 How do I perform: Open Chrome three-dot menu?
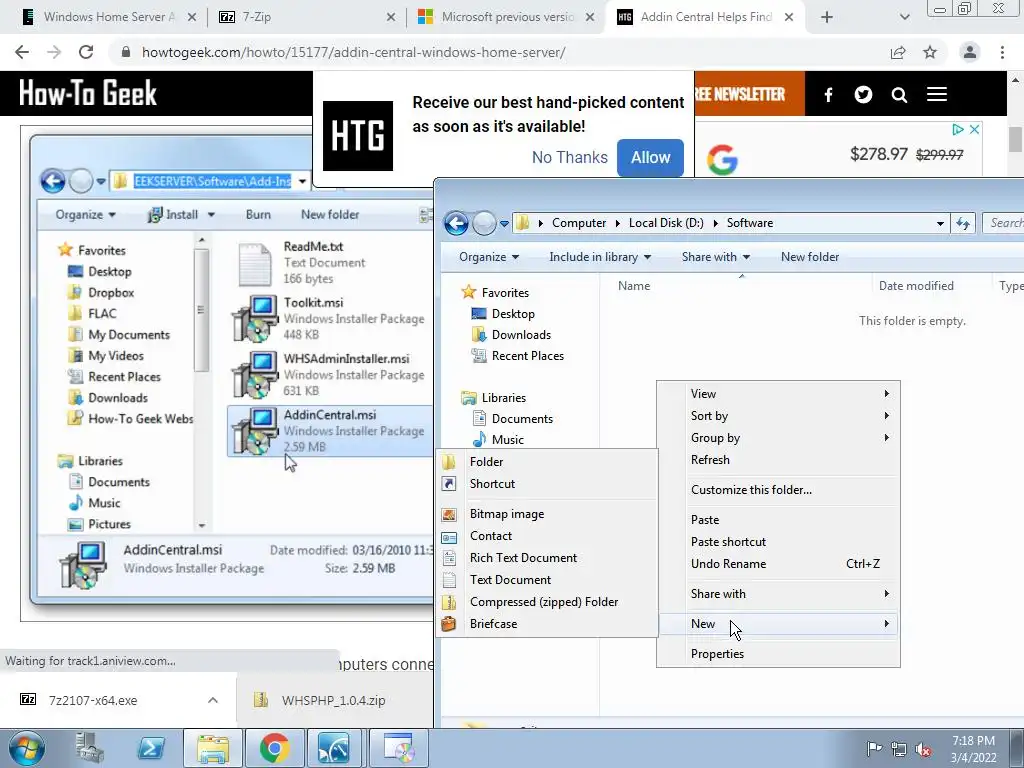pos(1002,52)
